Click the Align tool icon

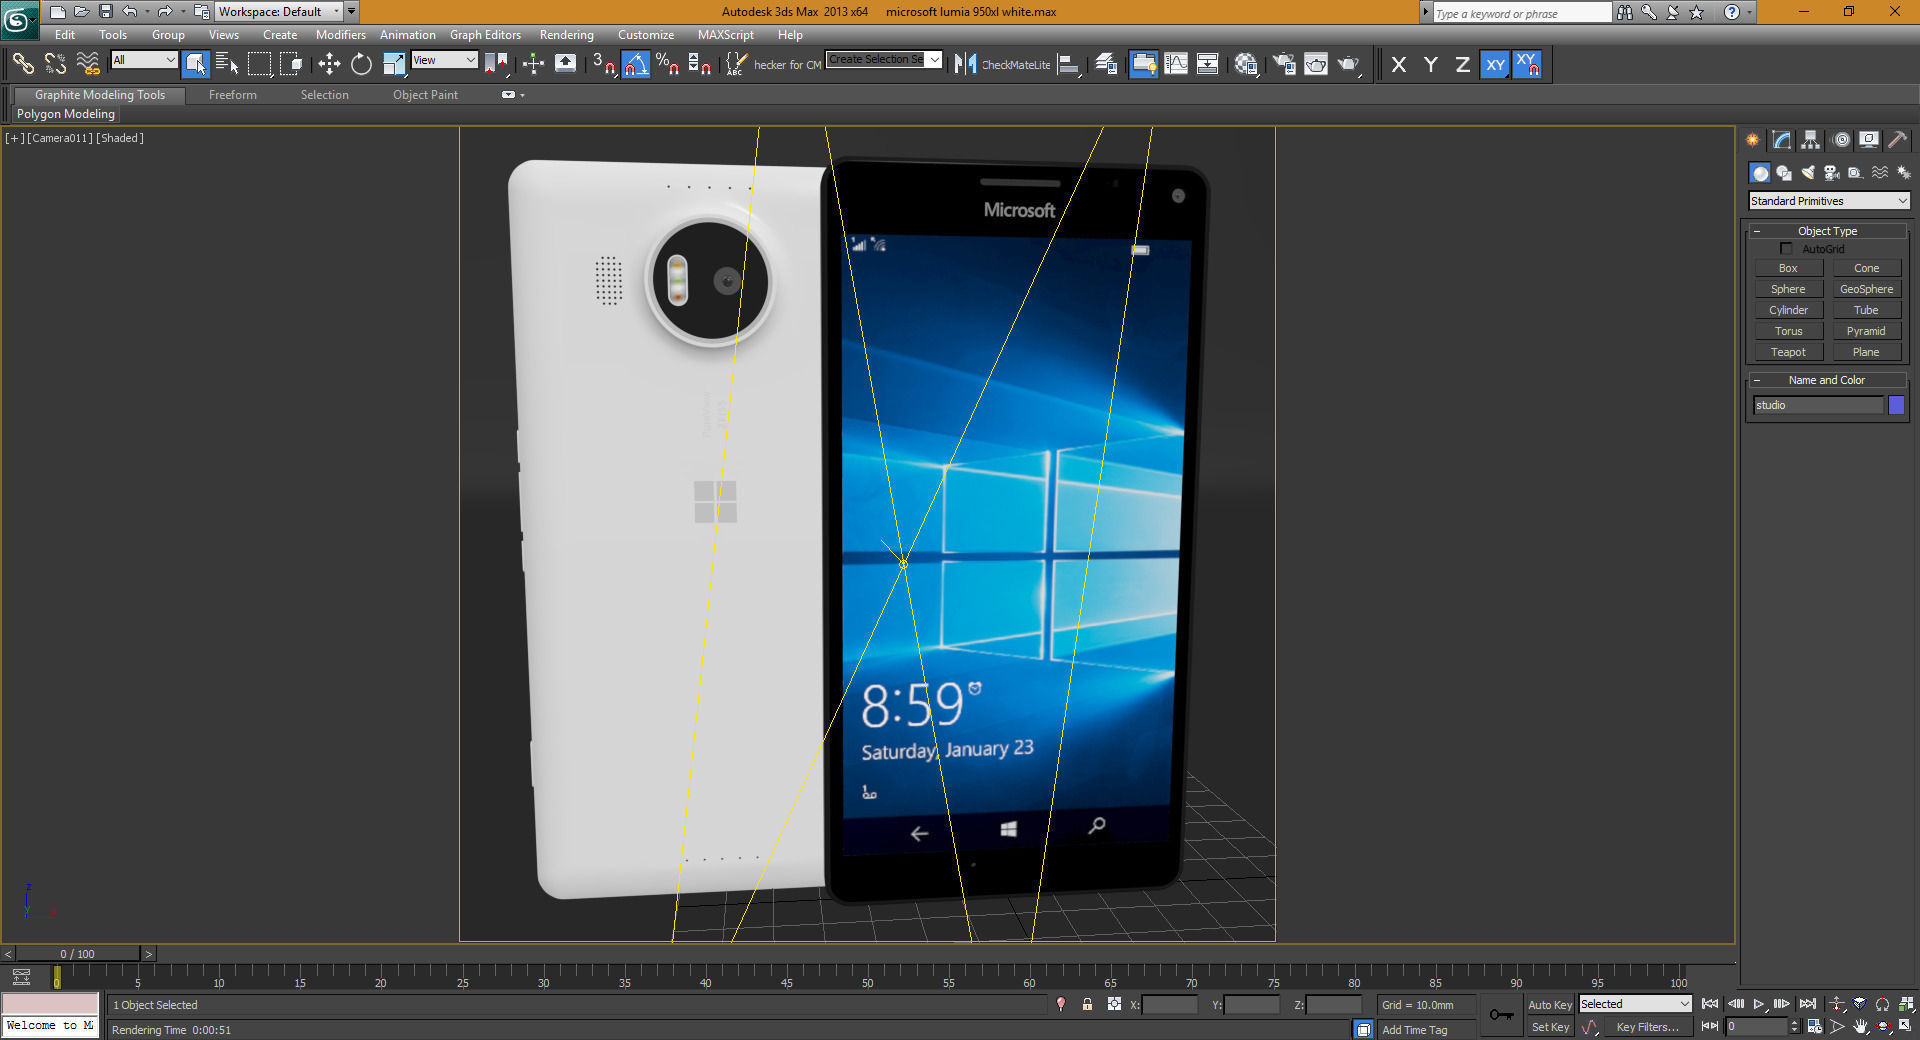pos(1069,64)
